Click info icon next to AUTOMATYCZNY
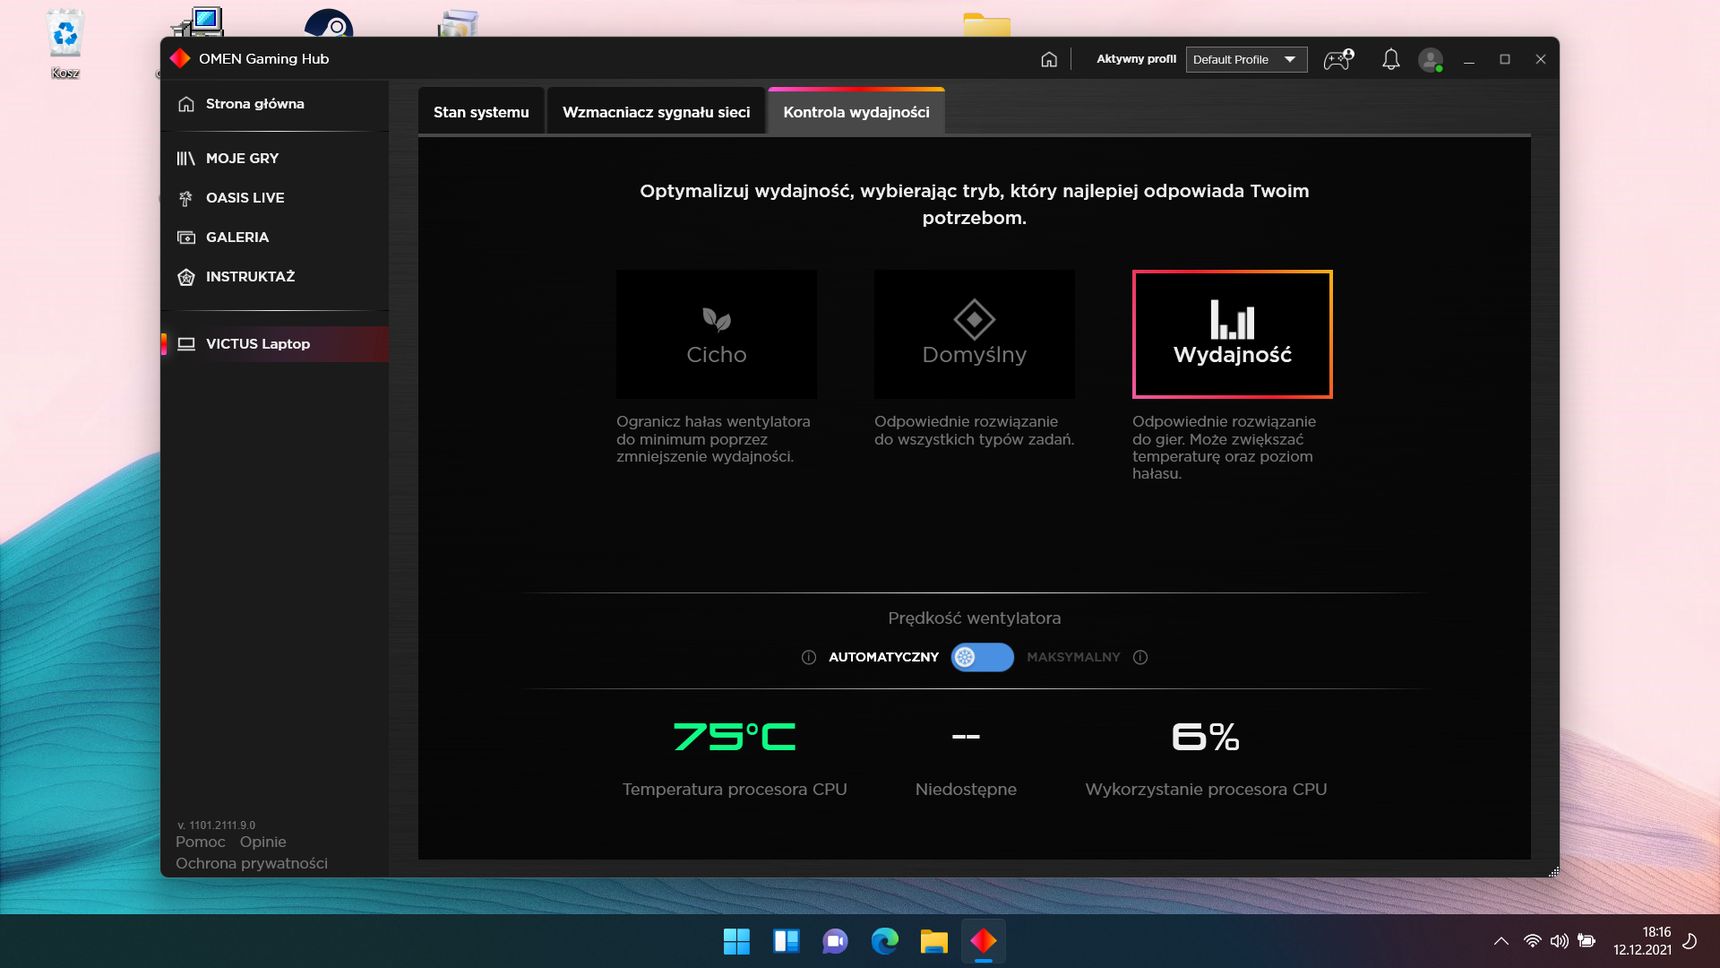1720x968 pixels. pos(808,657)
